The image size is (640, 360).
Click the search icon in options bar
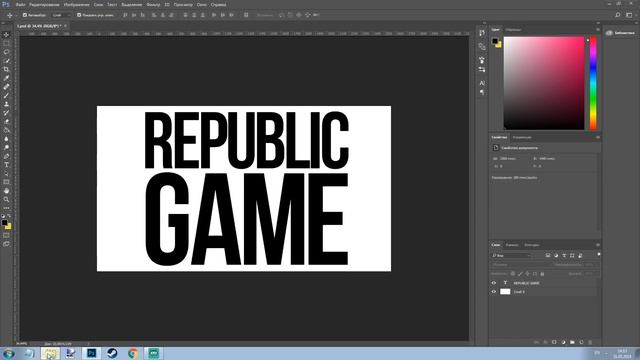[618, 15]
